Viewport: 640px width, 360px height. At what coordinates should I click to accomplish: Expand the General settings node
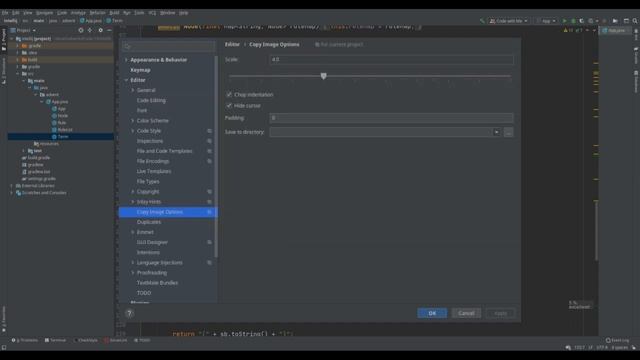pyautogui.click(x=133, y=90)
